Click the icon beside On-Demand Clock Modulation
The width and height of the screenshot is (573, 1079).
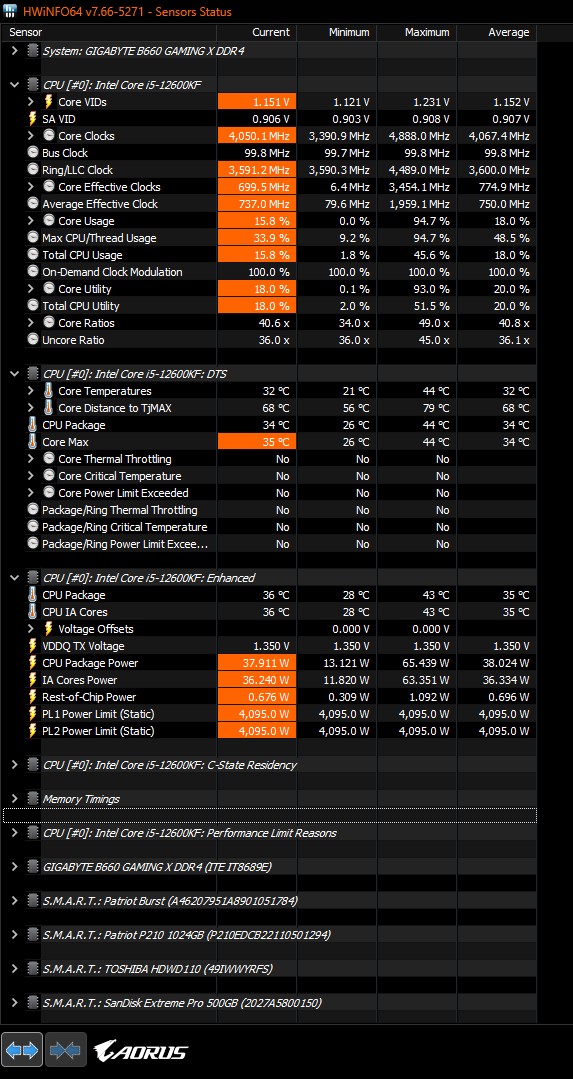pyautogui.click(x=32, y=272)
